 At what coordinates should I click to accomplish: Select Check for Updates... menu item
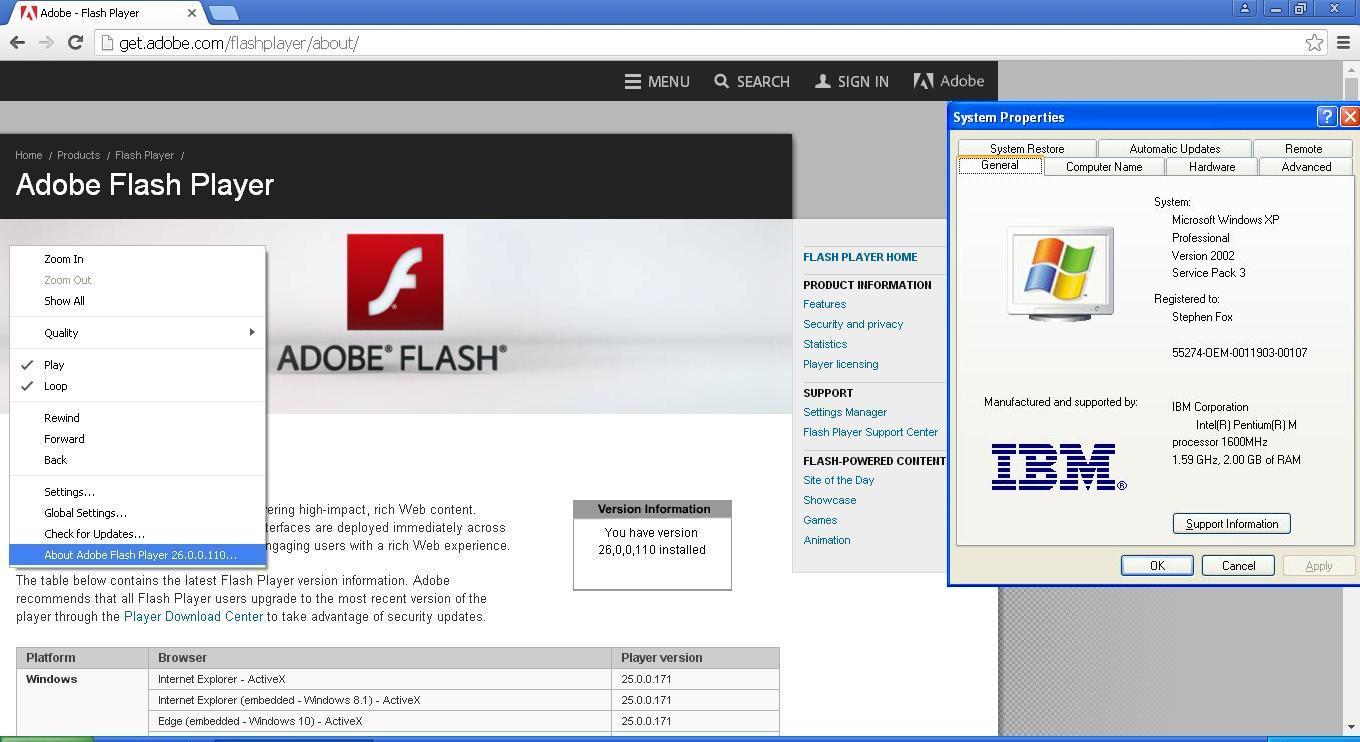pyautogui.click(x=137, y=534)
